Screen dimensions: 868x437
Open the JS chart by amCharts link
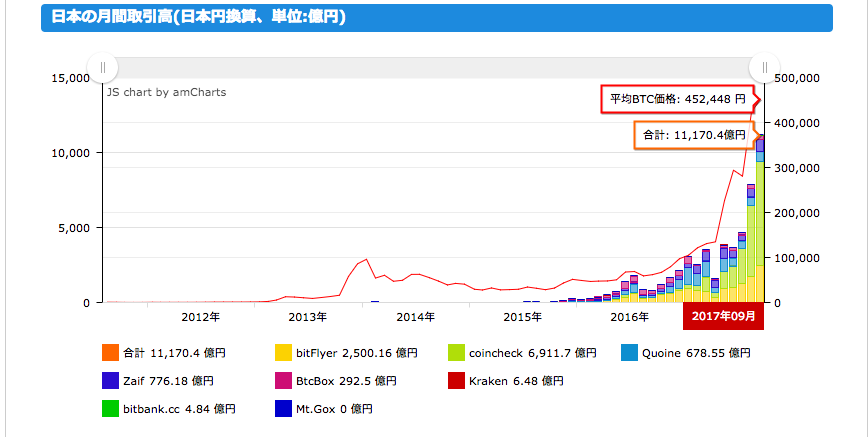click(167, 92)
